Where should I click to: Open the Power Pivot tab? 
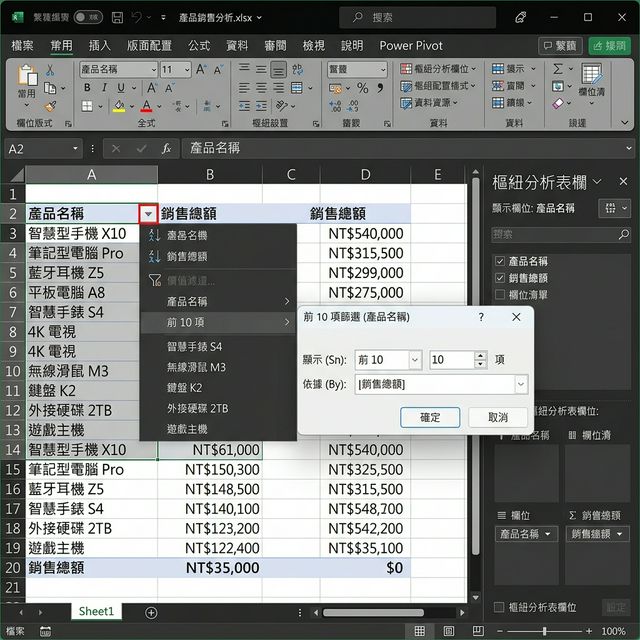point(411,45)
